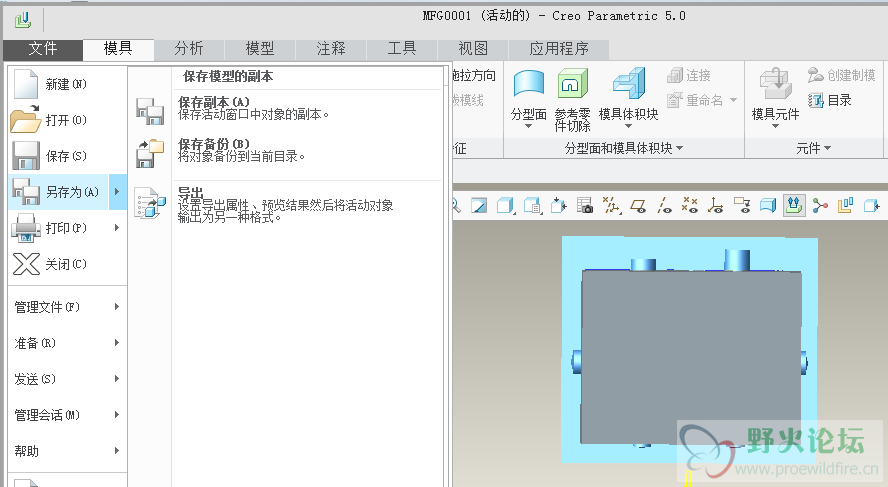Select the Print 打印(P) printer icon
Viewport: 888px width, 487px height.
[x=26, y=228]
